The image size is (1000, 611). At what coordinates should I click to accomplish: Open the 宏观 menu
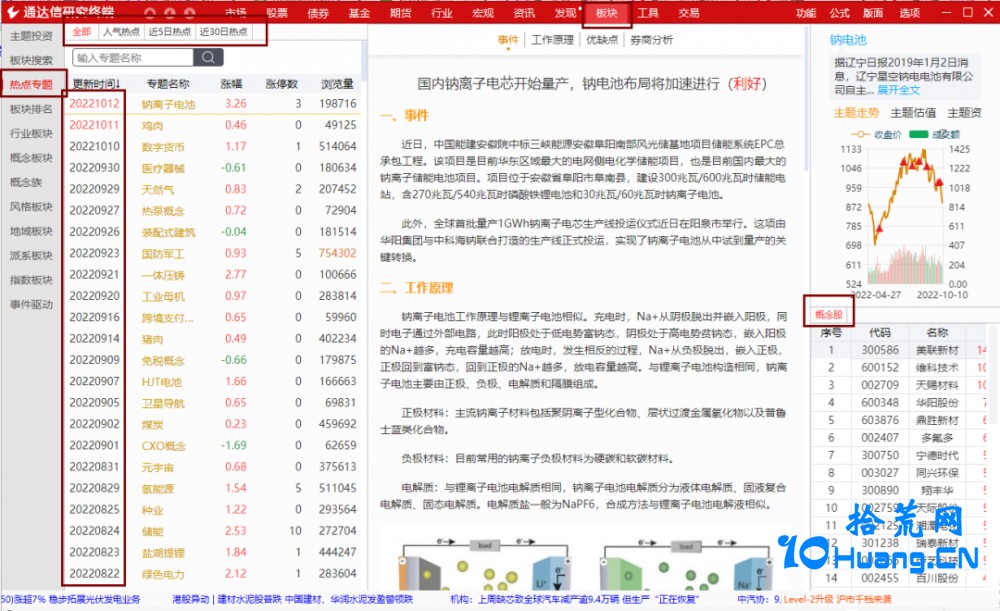tap(483, 13)
